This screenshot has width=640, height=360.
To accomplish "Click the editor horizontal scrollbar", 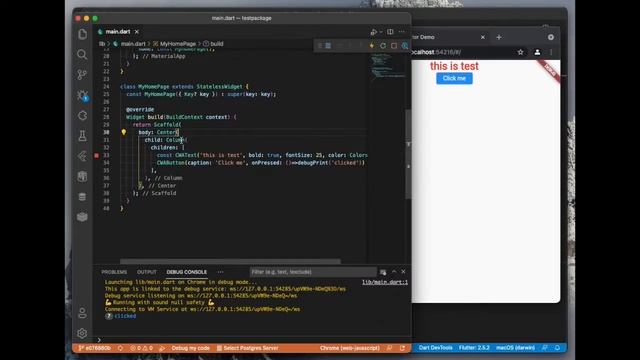I will tap(231, 261).
